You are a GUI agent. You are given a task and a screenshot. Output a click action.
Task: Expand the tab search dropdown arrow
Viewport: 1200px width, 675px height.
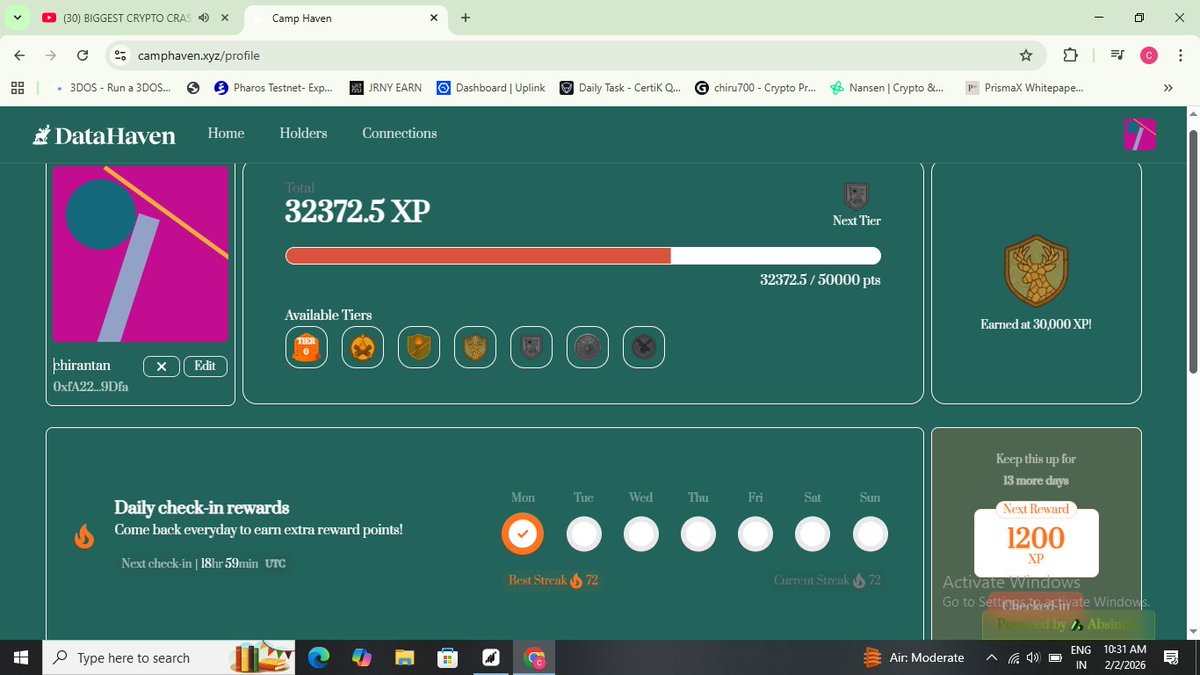coord(17,18)
